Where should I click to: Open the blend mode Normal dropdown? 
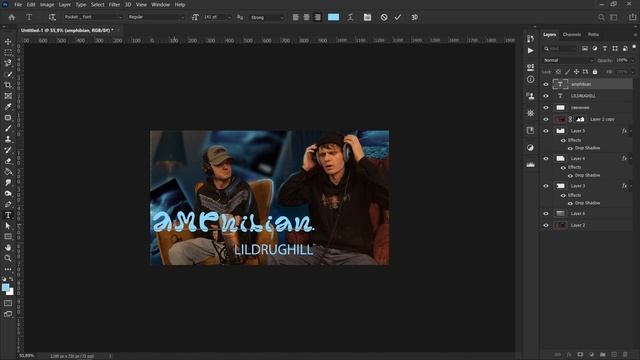click(x=568, y=60)
